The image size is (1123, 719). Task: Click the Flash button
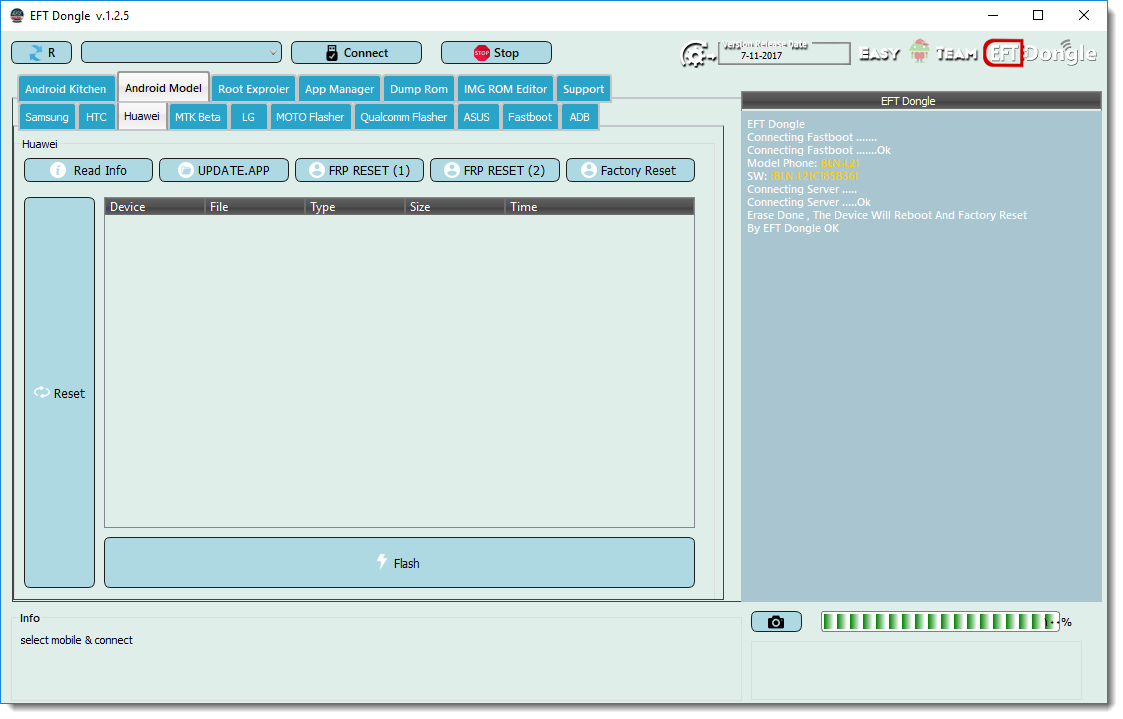pyautogui.click(x=400, y=563)
